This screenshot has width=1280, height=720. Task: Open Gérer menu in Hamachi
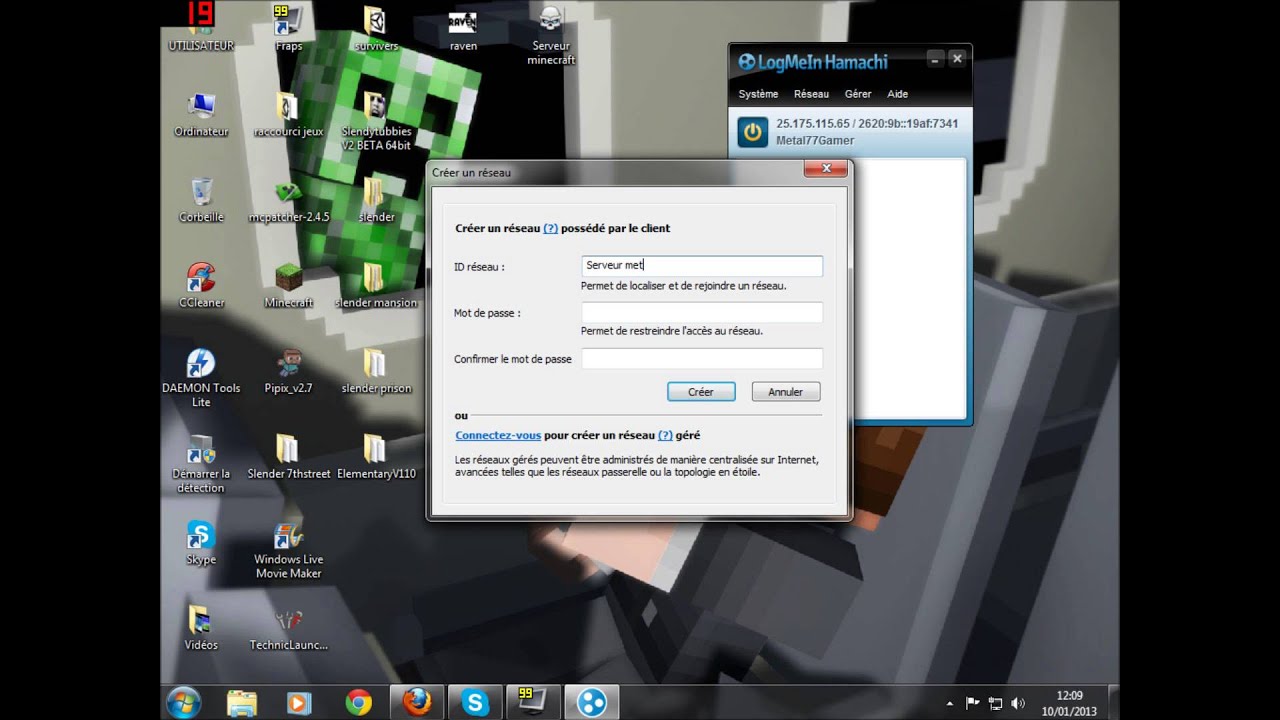[x=858, y=94]
